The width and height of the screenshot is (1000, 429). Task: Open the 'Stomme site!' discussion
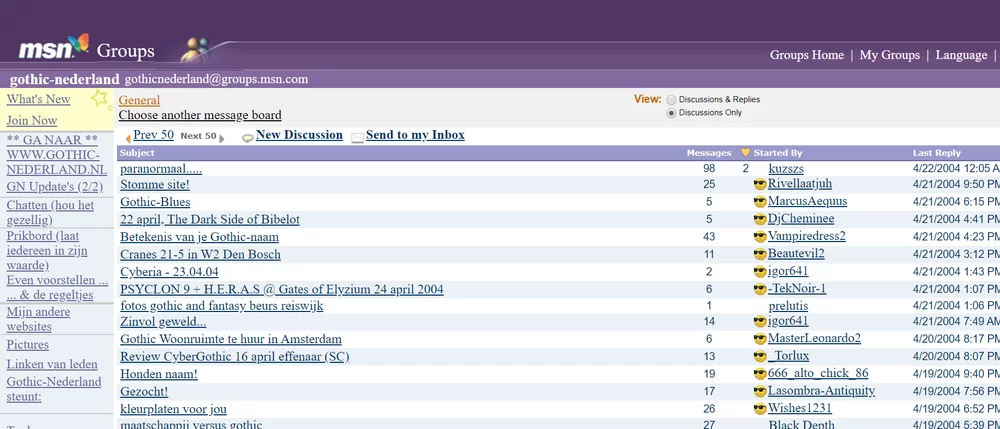click(155, 185)
